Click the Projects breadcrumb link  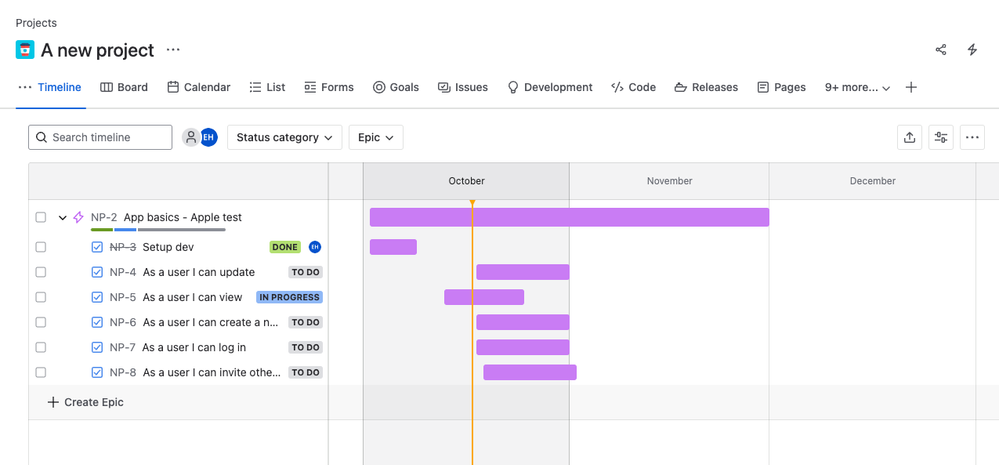36,23
